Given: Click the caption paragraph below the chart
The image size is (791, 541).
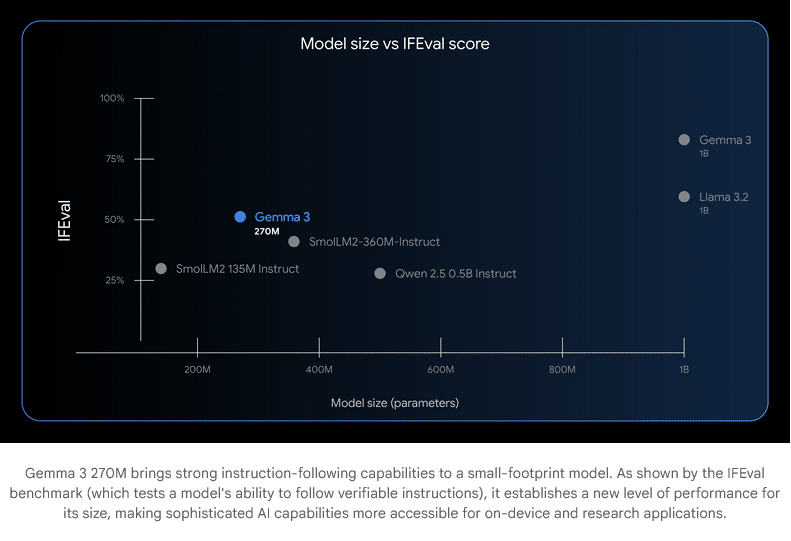Looking at the screenshot, I should (395, 494).
